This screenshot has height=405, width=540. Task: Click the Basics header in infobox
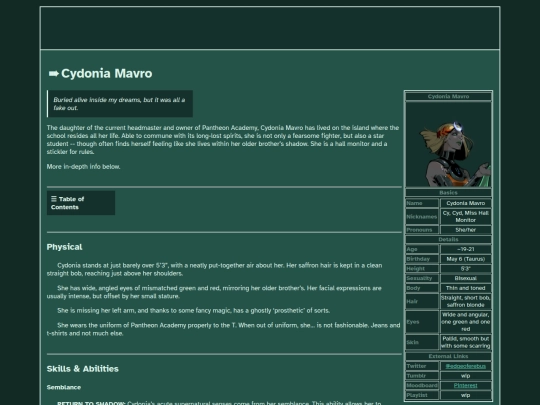(448, 193)
